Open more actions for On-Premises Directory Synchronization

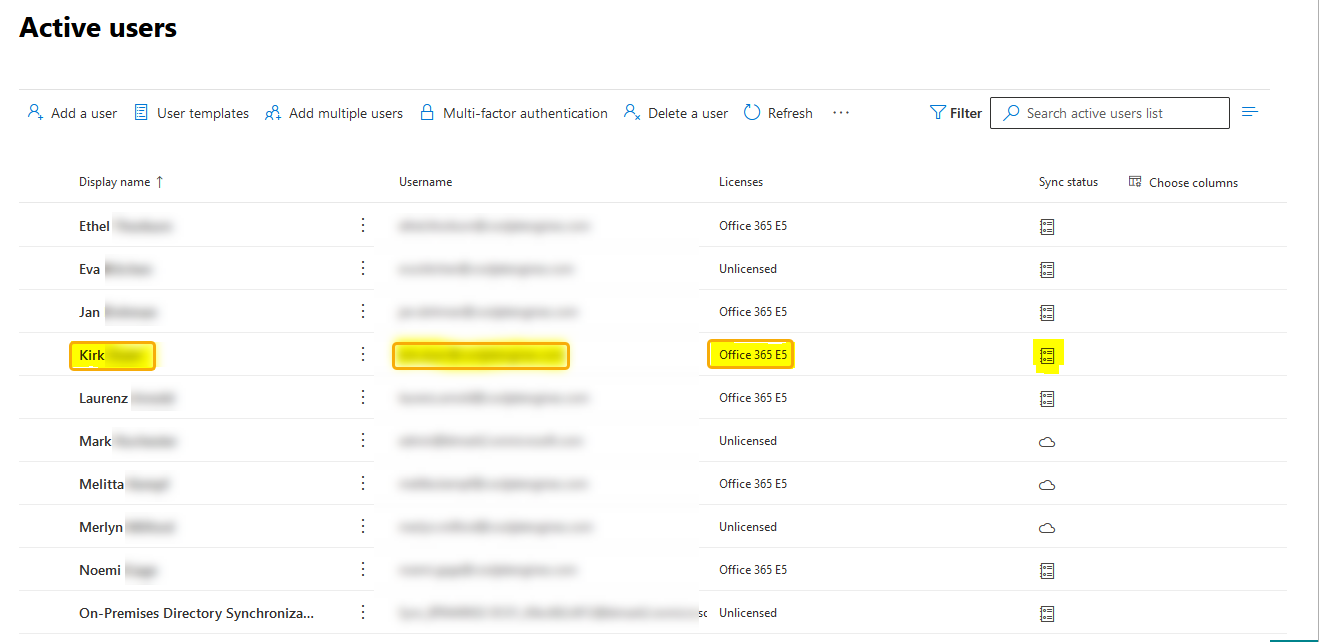(363, 613)
